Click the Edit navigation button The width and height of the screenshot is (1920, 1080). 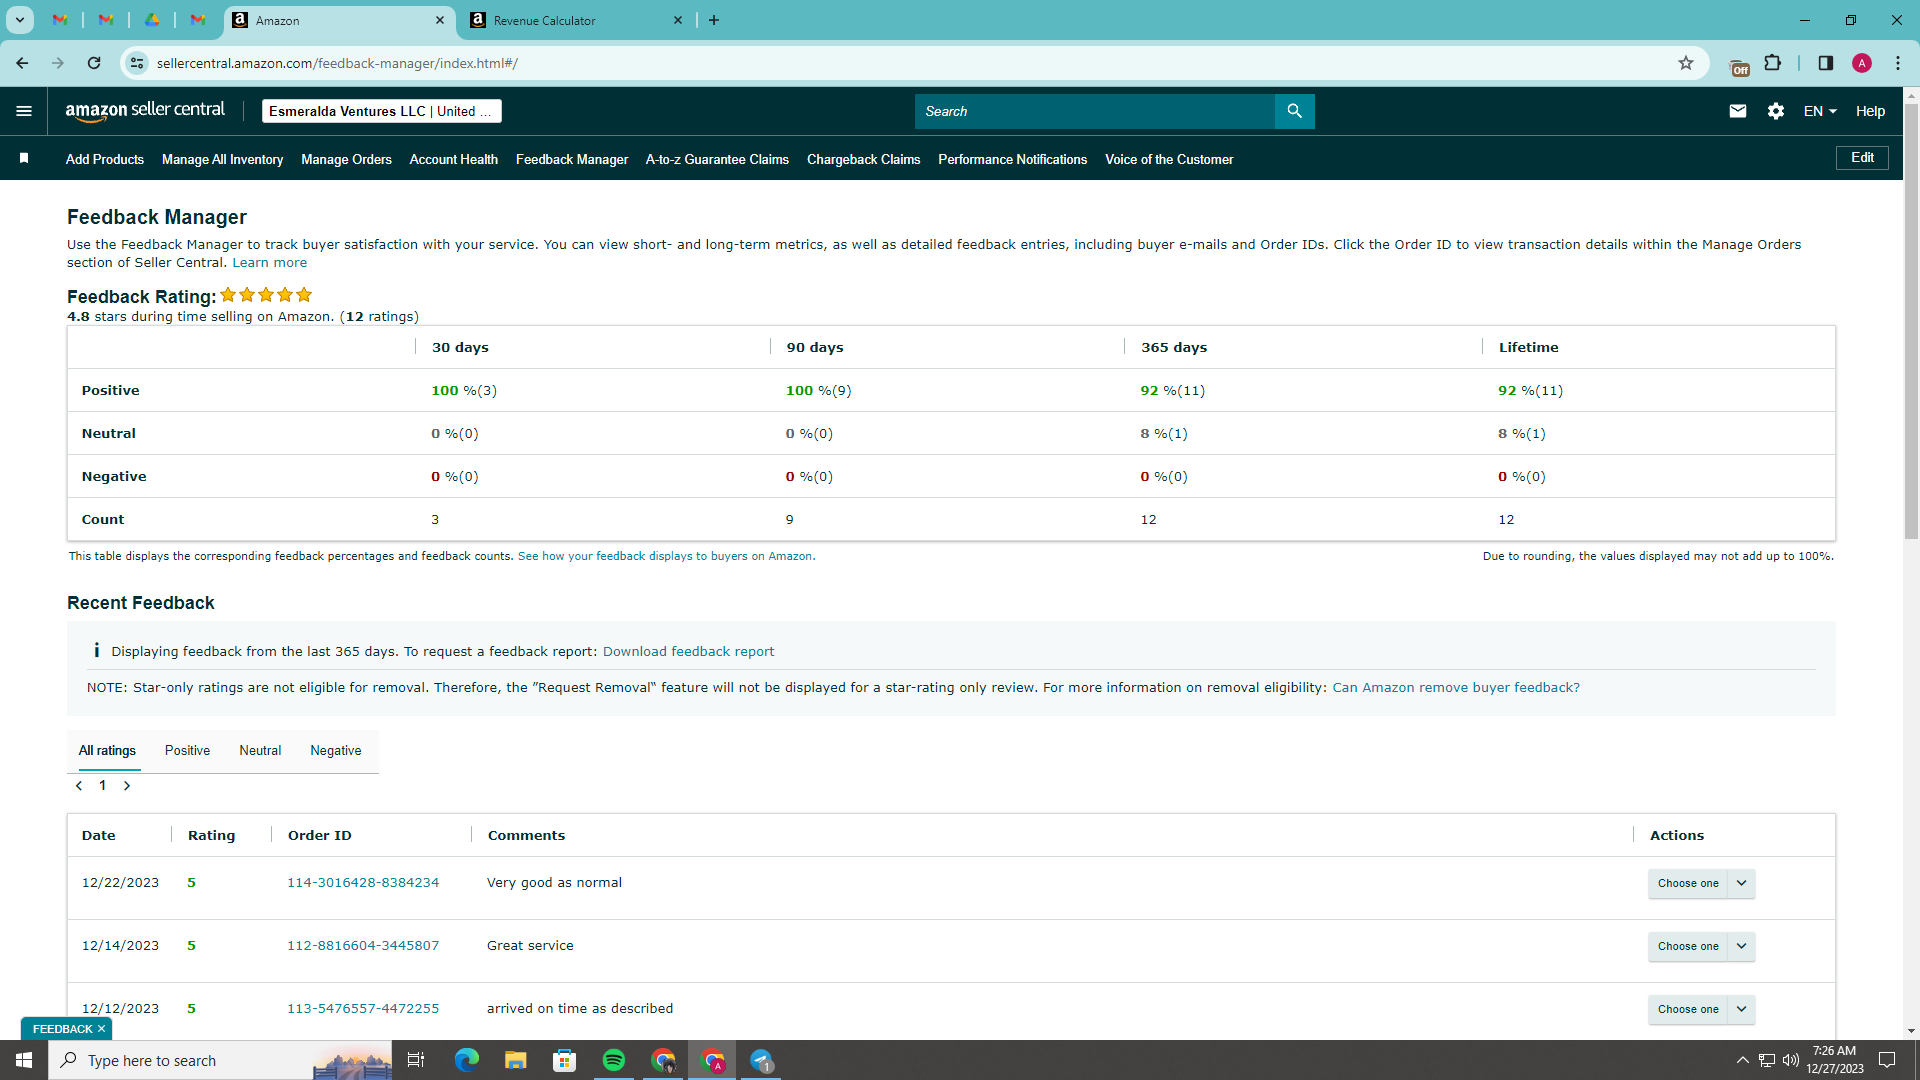pyautogui.click(x=1862, y=158)
